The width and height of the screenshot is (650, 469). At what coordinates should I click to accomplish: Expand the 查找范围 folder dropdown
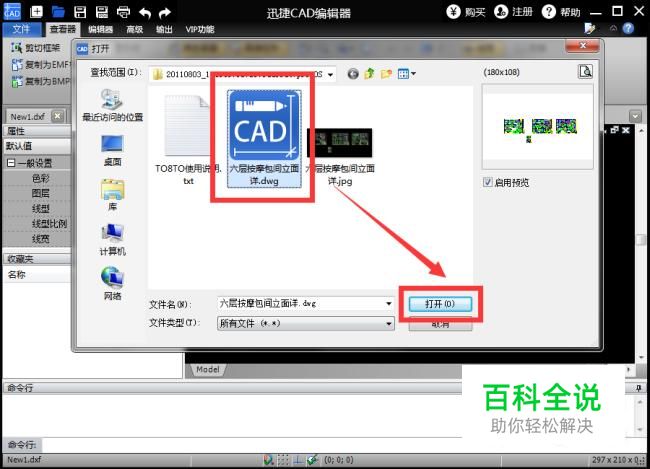tap(330, 75)
